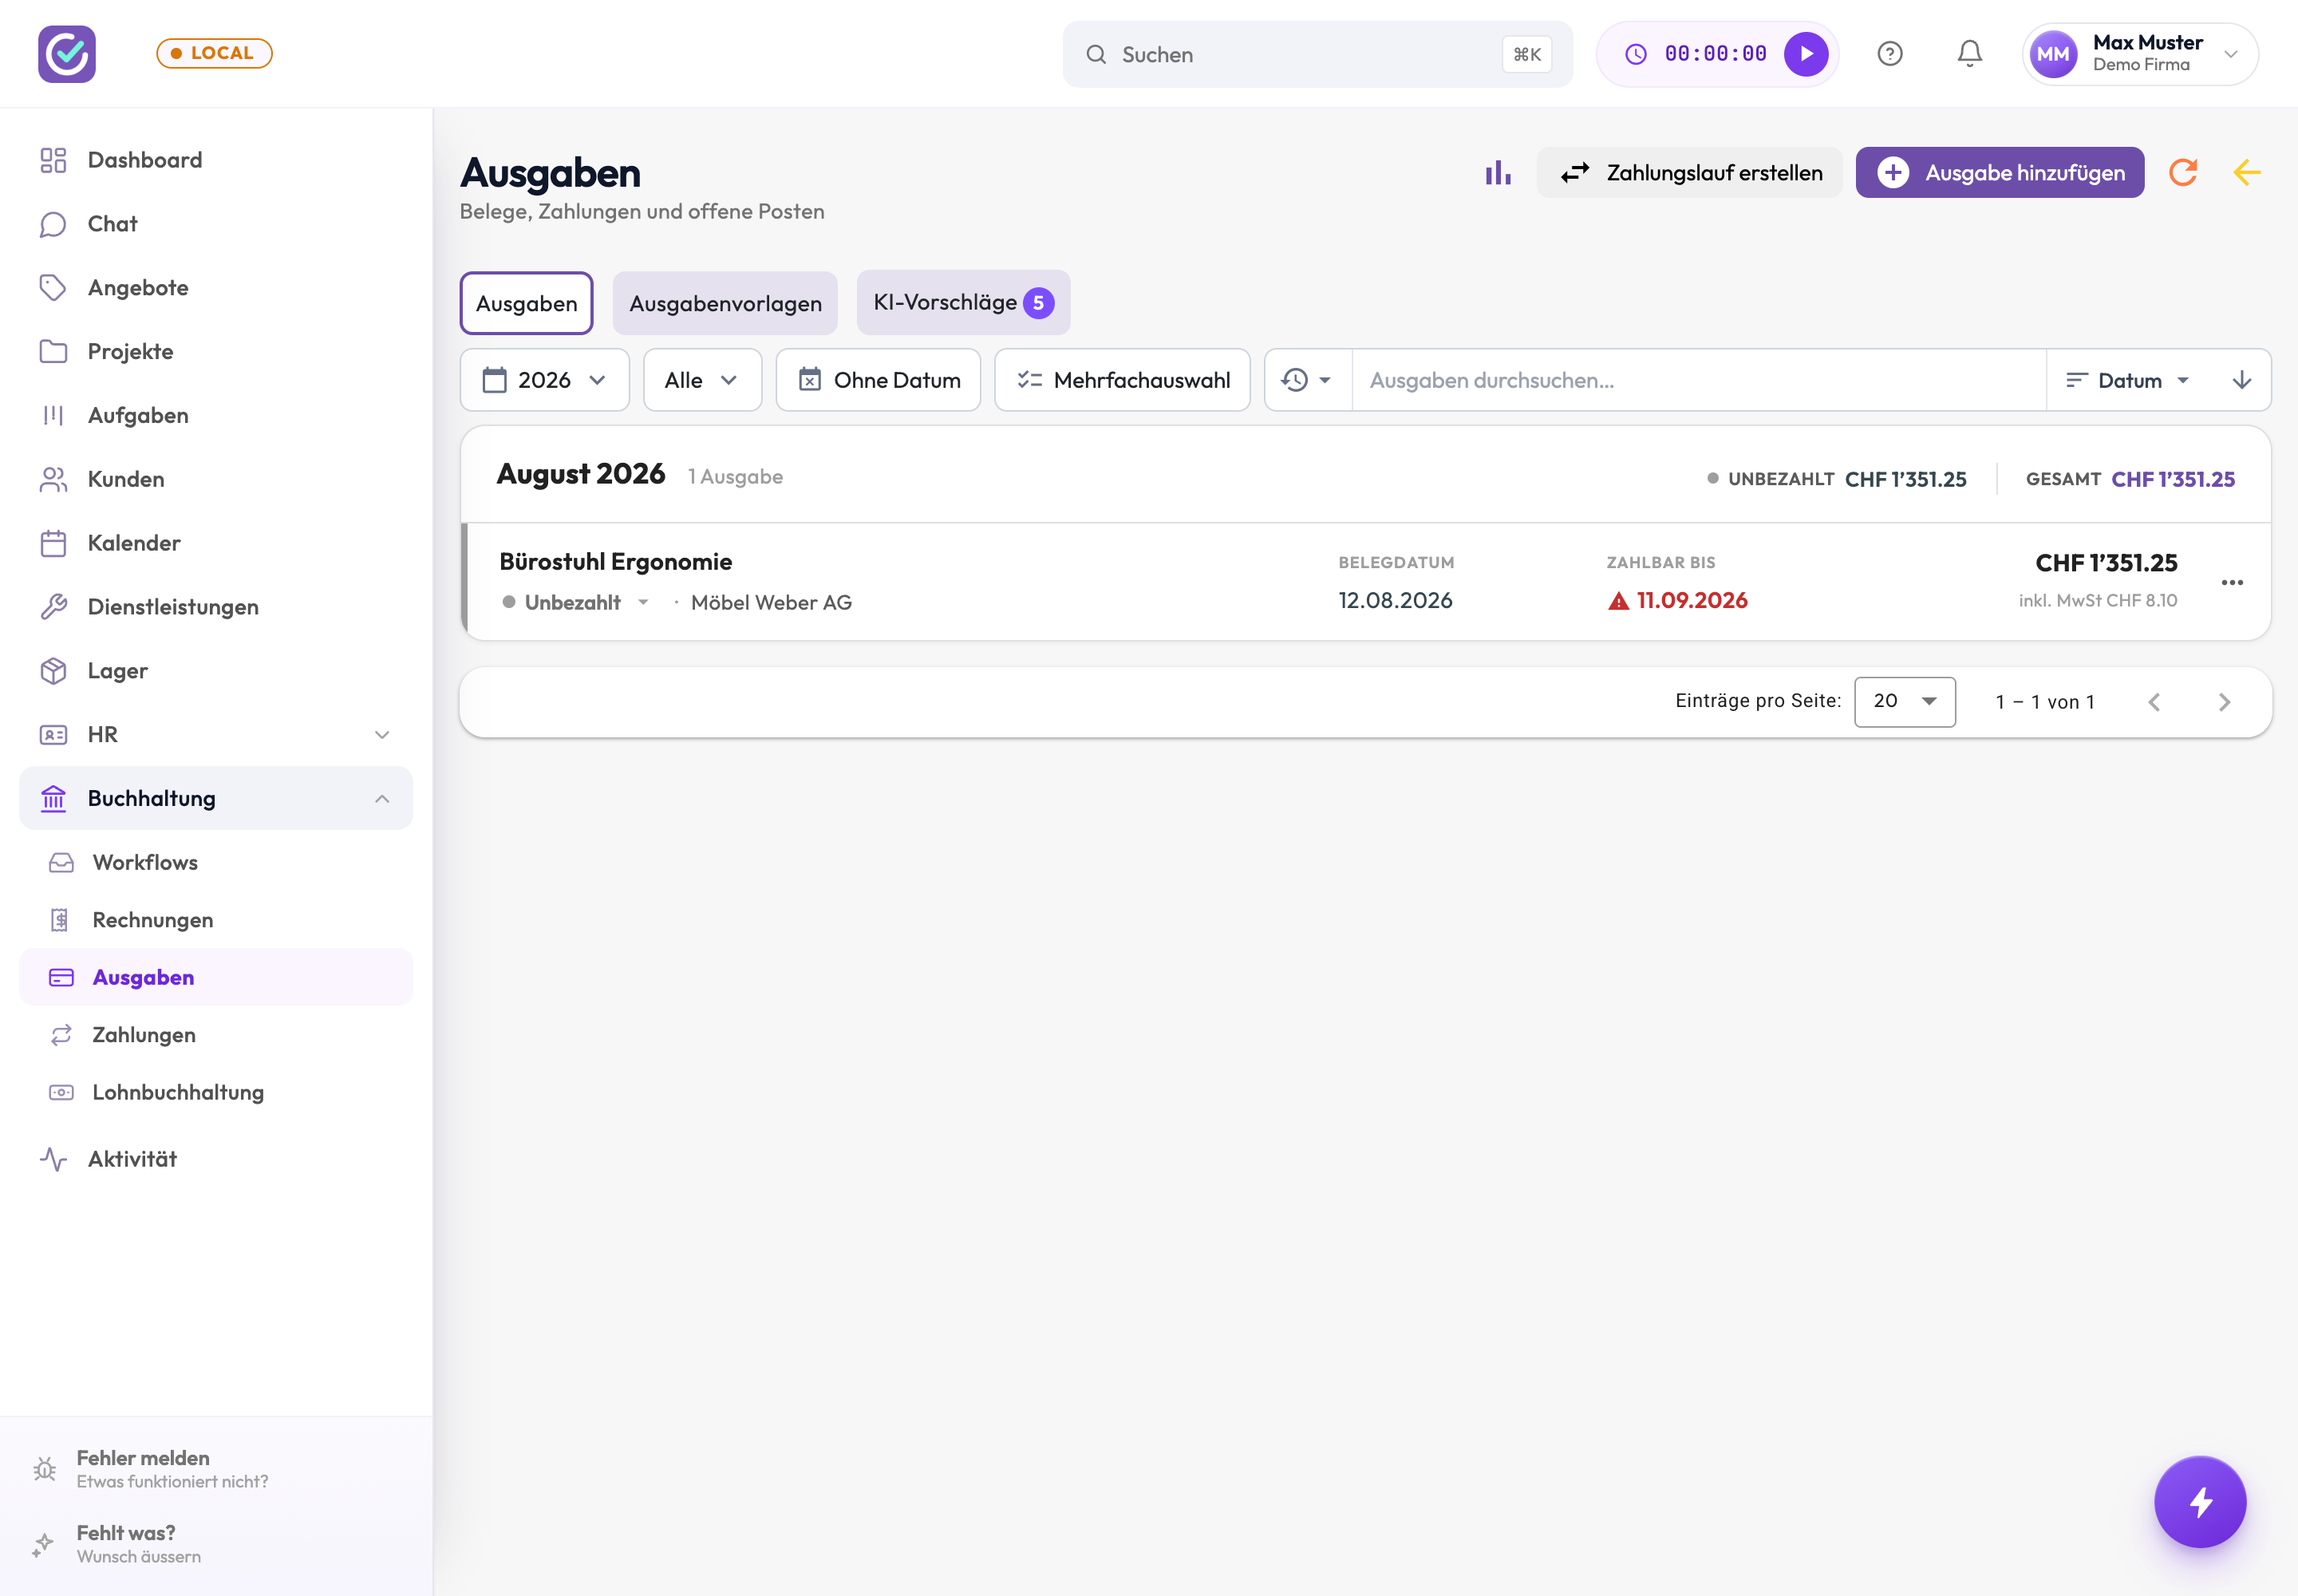2298x1596 pixels.
Task: Click the orange refresh icon
Action: [2183, 173]
